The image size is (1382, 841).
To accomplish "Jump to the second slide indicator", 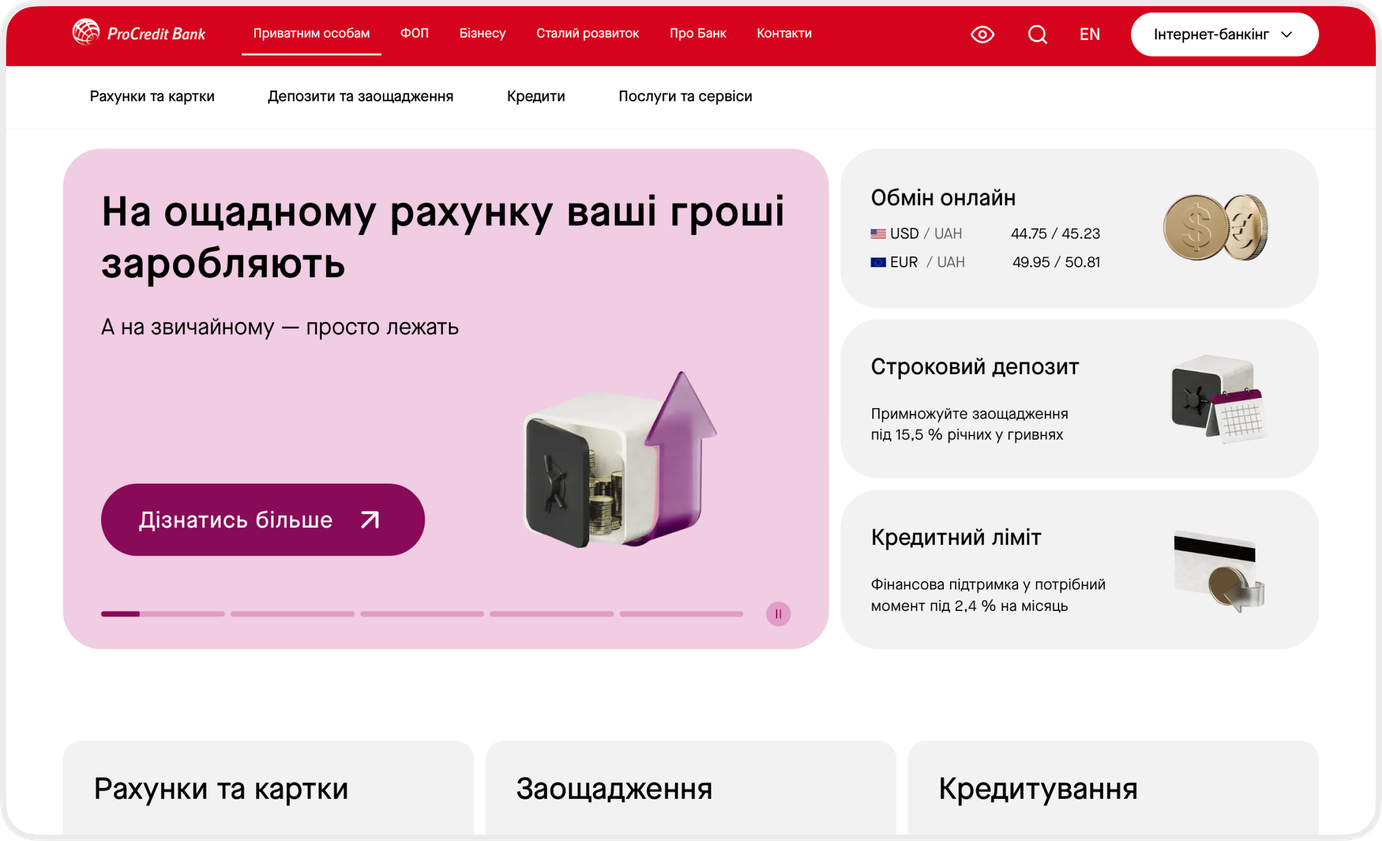I will pos(292,614).
